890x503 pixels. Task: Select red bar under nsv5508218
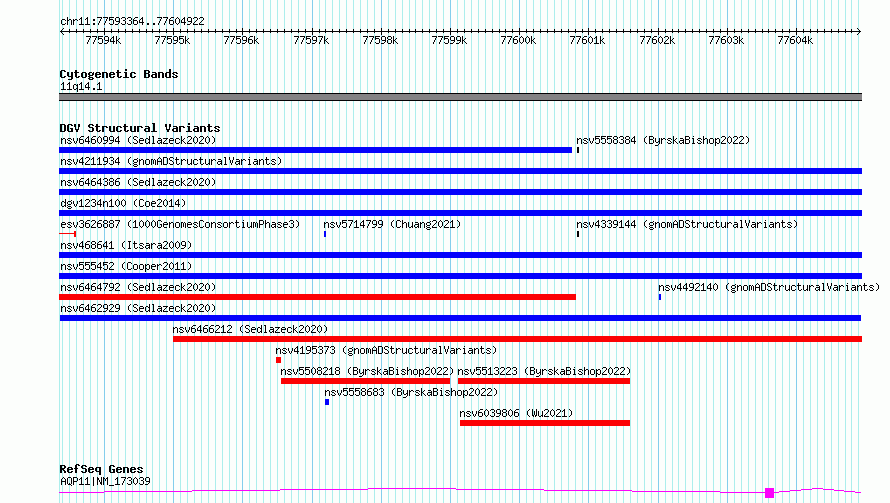coord(366,381)
